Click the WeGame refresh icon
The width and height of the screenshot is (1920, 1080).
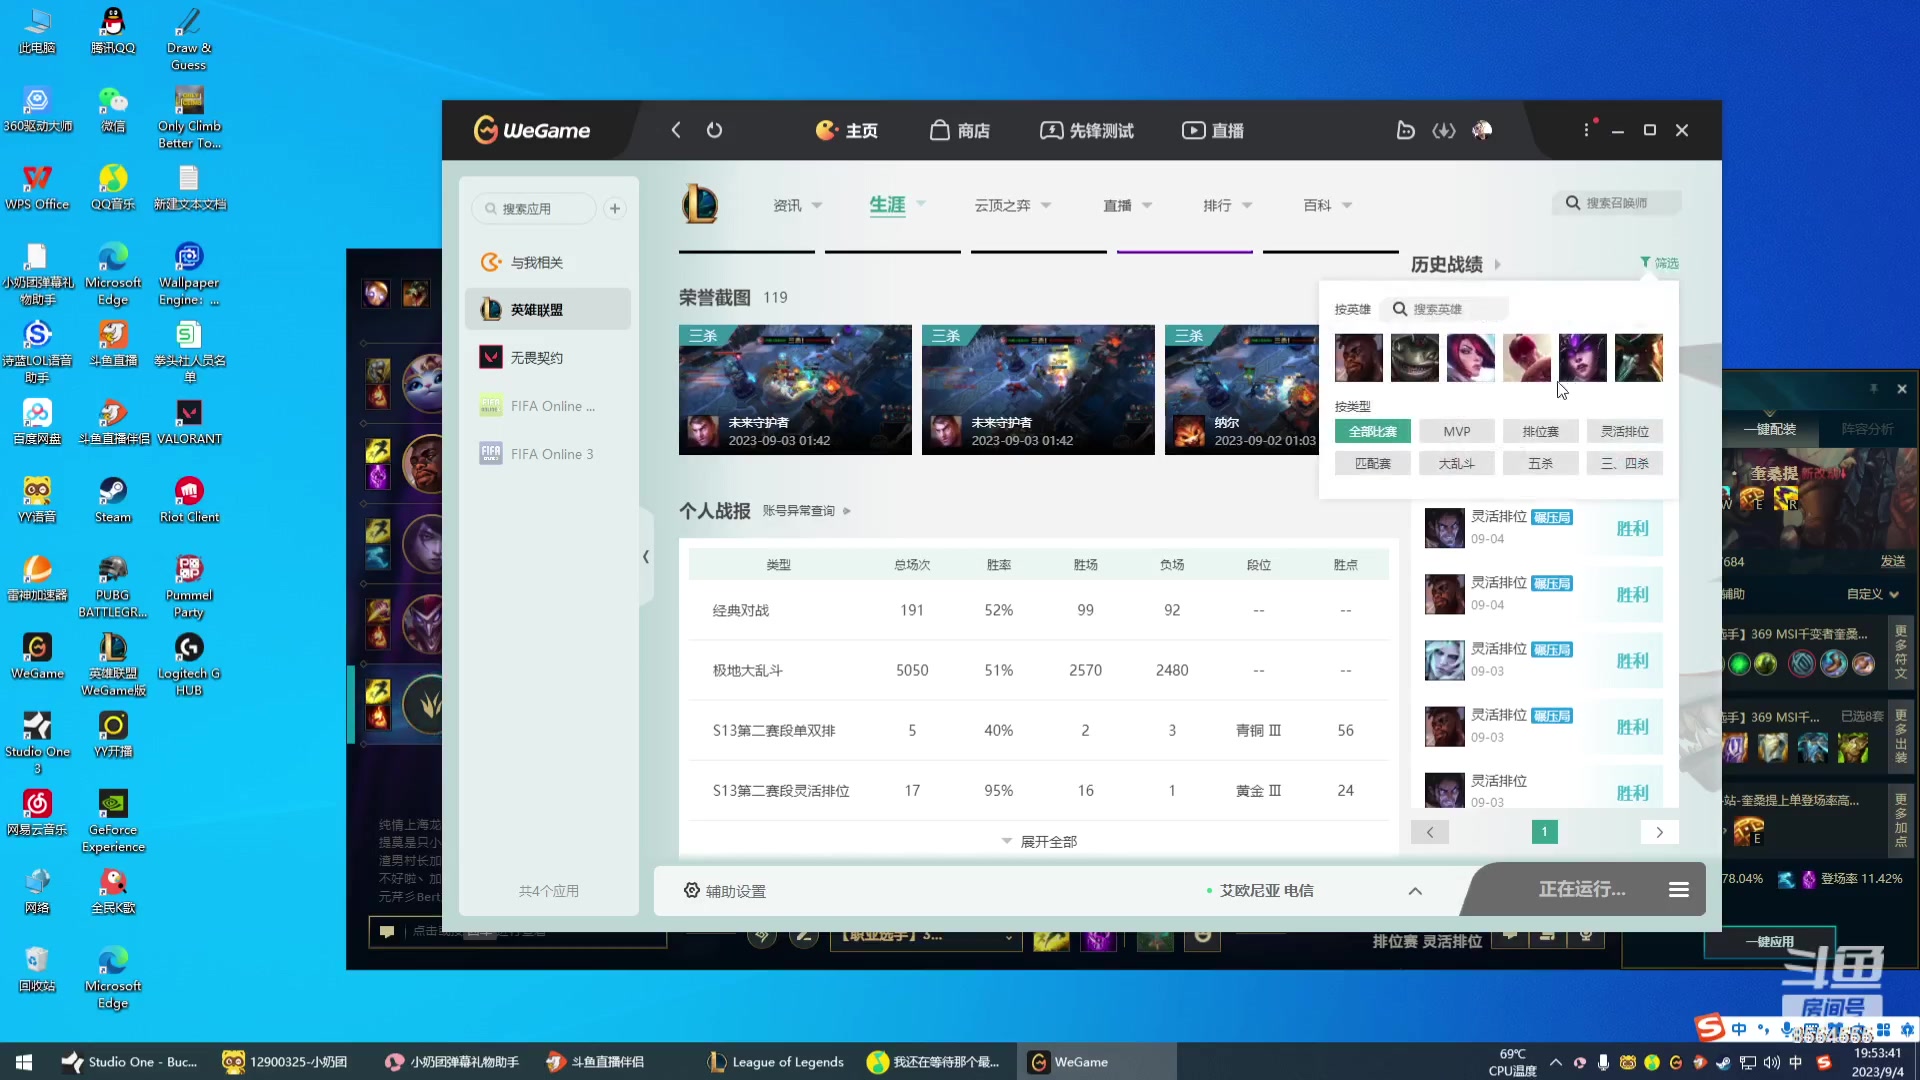click(714, 130)
